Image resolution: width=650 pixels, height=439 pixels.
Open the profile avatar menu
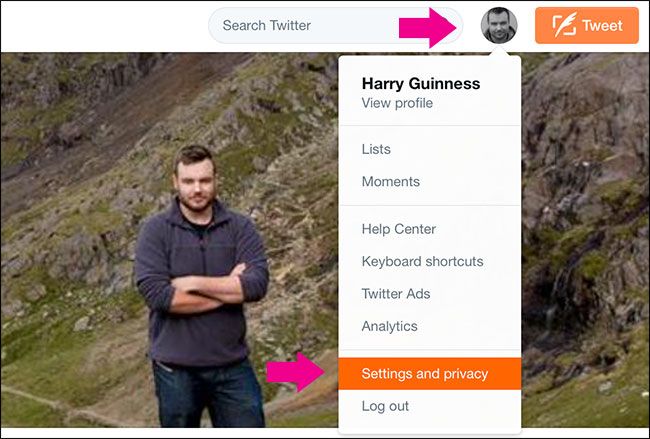coord(499,25)
